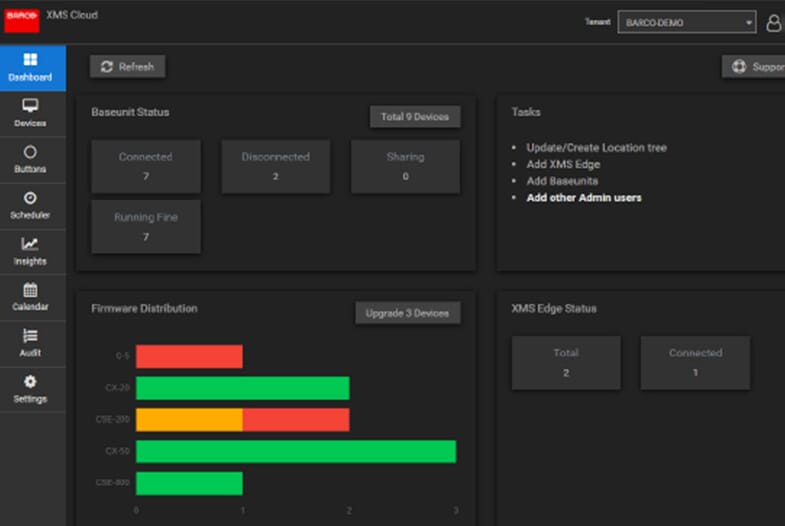Click the Support button
This screenshot has width=785, height=526.
pos(755,67)
